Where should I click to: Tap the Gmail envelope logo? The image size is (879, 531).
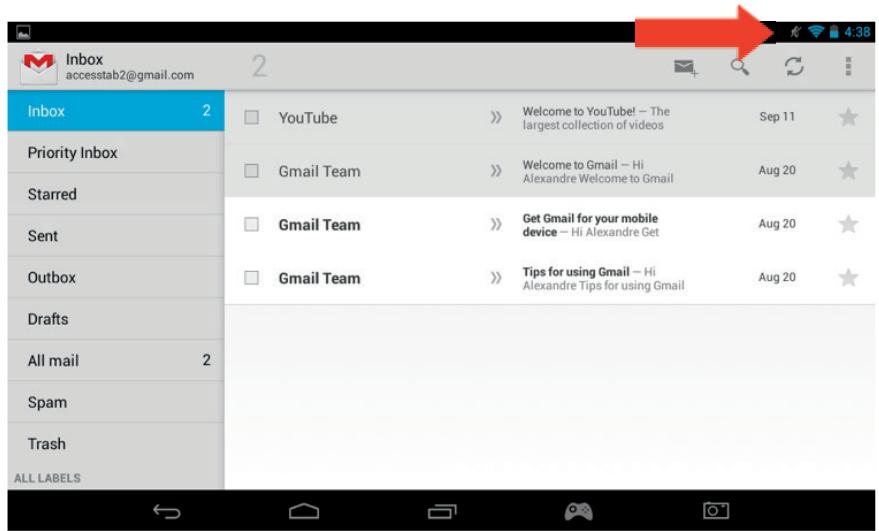pyautogui.click(x=38, y=67)
